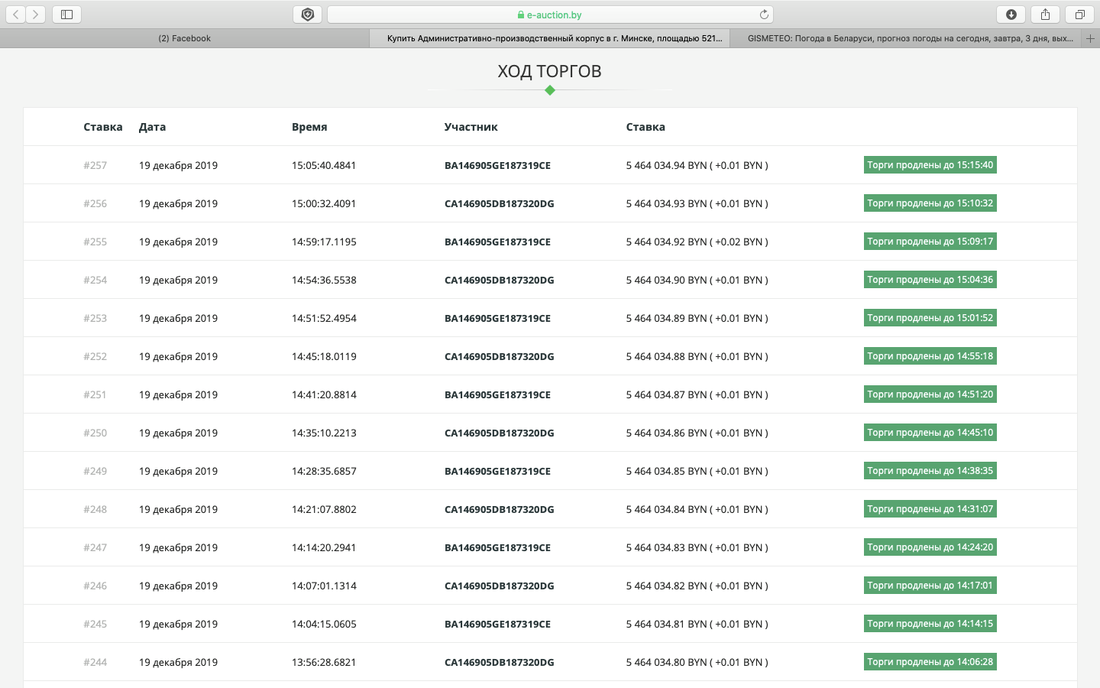Select bid number #244
1100x688 pixels.
tap(95, 662)
